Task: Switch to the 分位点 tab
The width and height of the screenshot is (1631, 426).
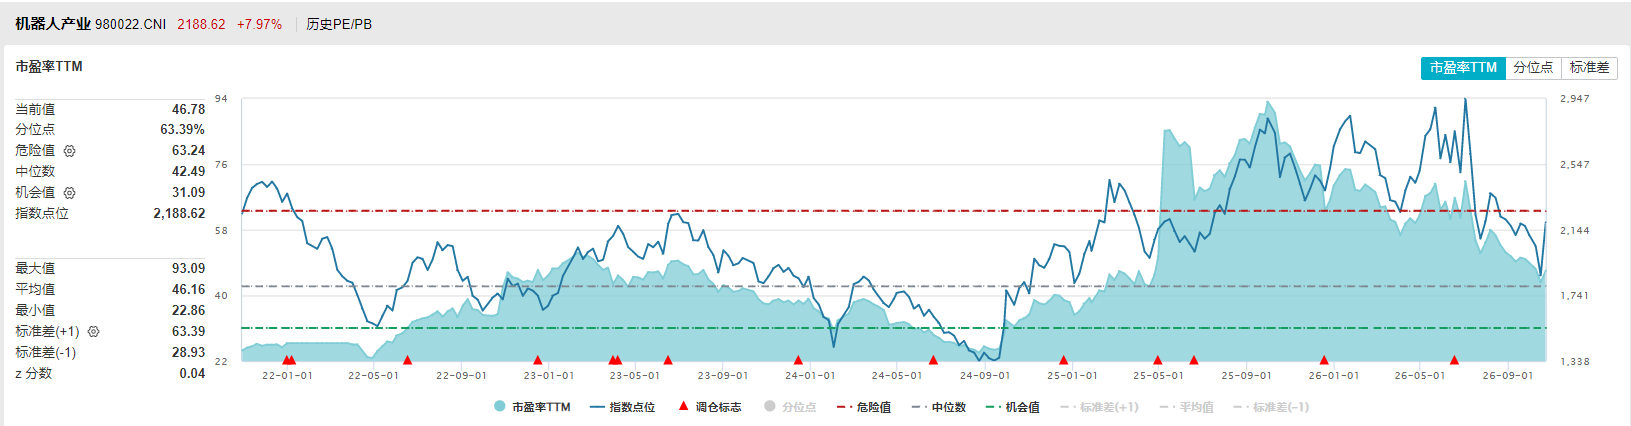Action: (x=1533, y=68)
